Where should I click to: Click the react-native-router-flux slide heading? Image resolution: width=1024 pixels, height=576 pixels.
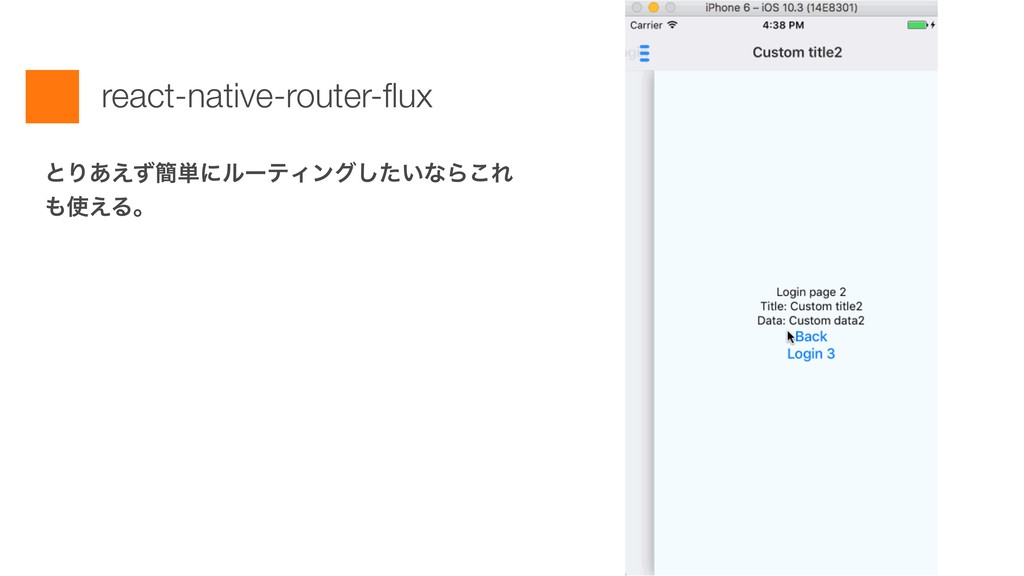[266, 96]
